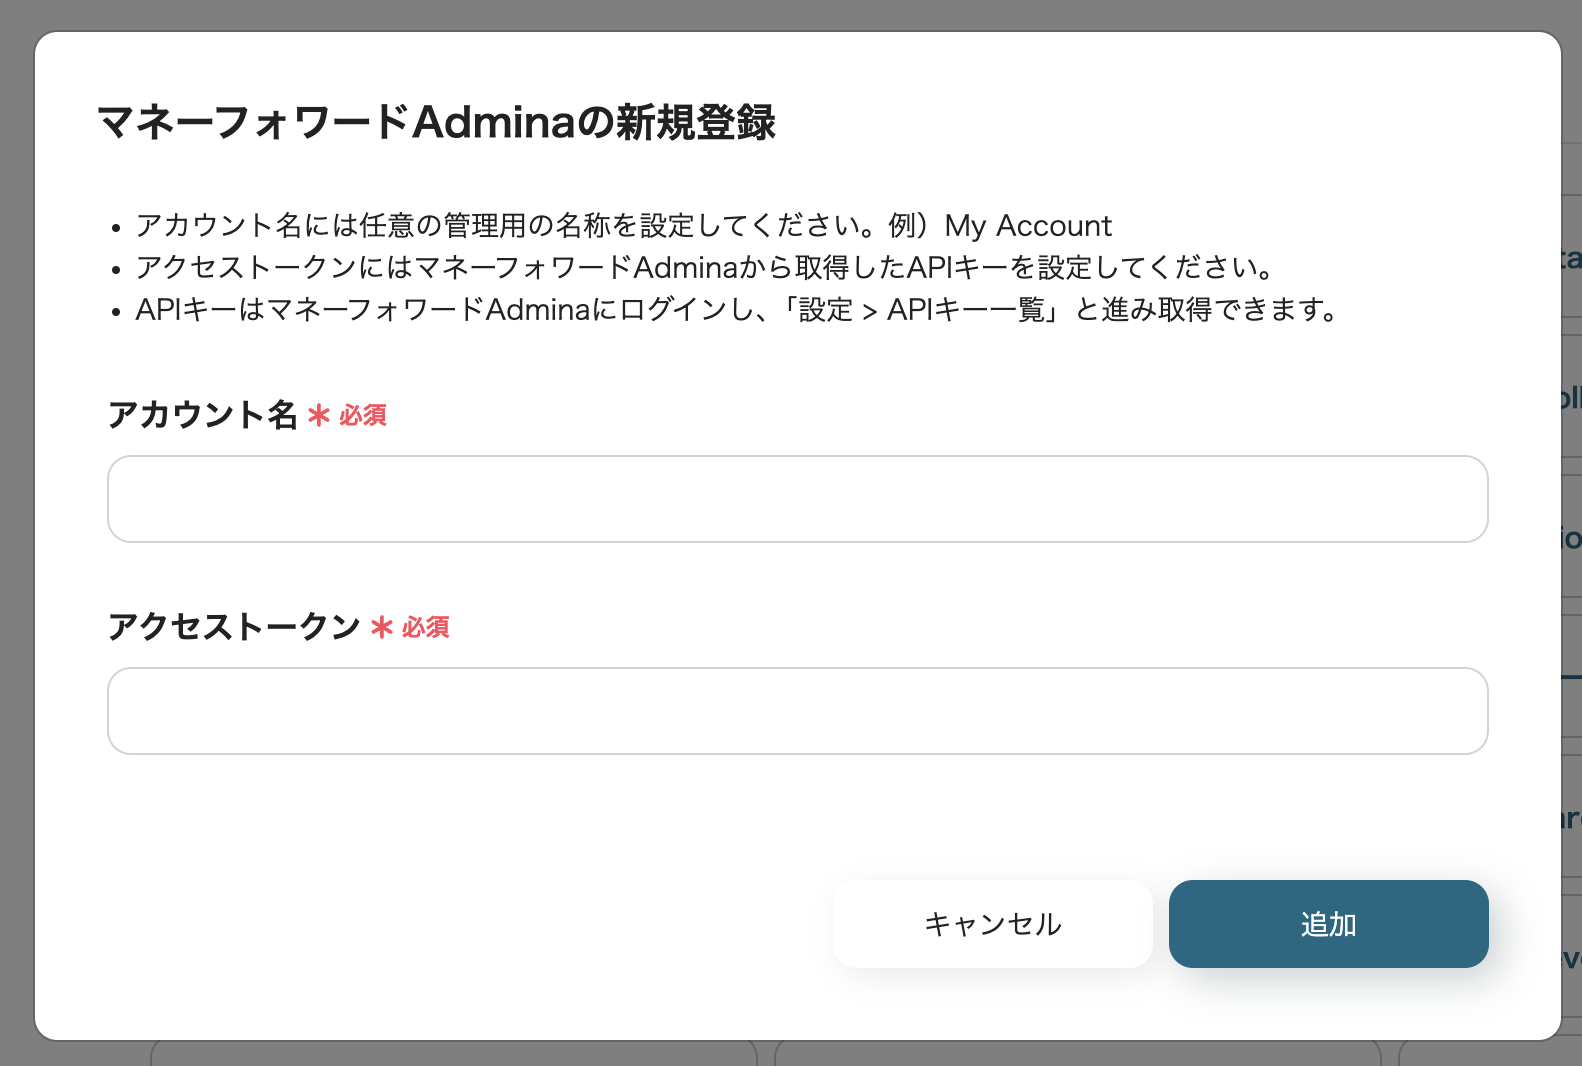Select the 必須 marker next to アカウント名
The image size is (1582, 1066).
[x=363, y=415]
